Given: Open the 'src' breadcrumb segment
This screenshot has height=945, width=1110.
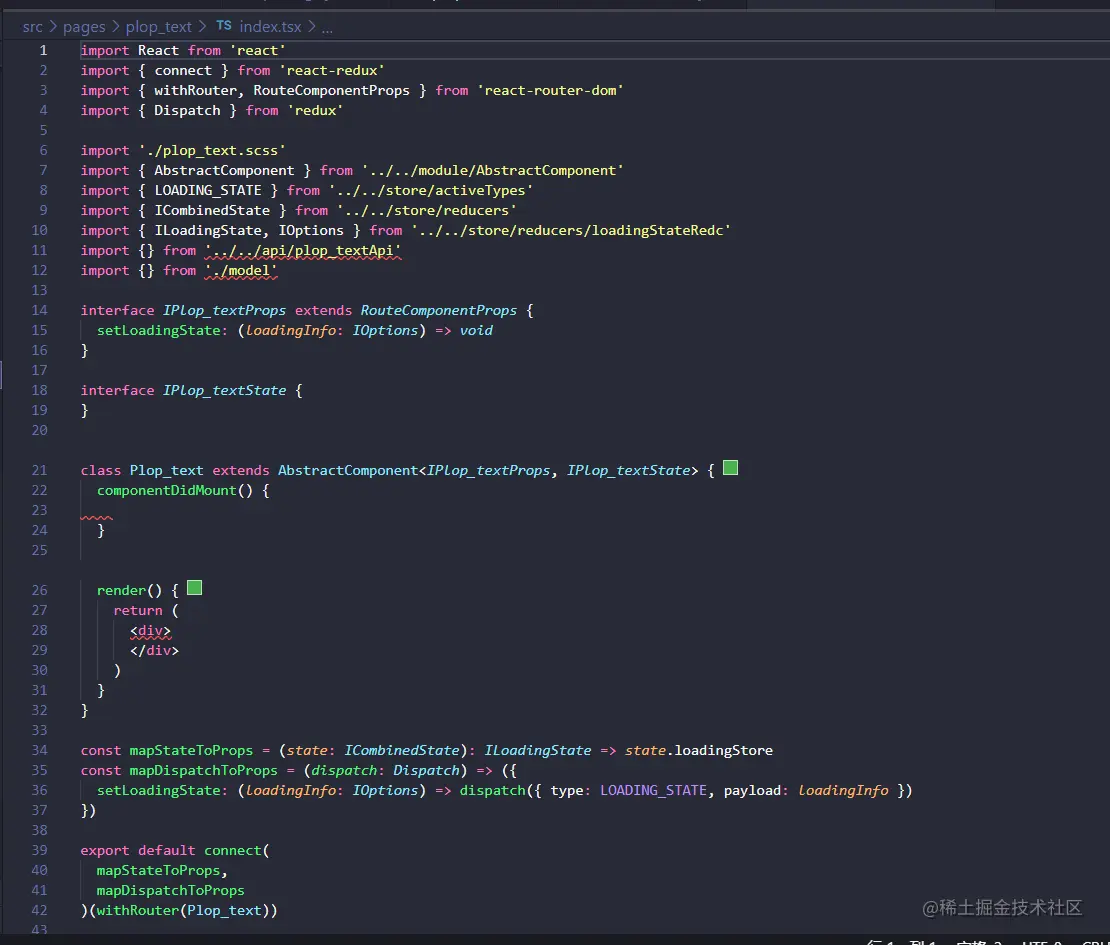Looking at the screenshot, I should pyautogui.click(x=33, y=27).
